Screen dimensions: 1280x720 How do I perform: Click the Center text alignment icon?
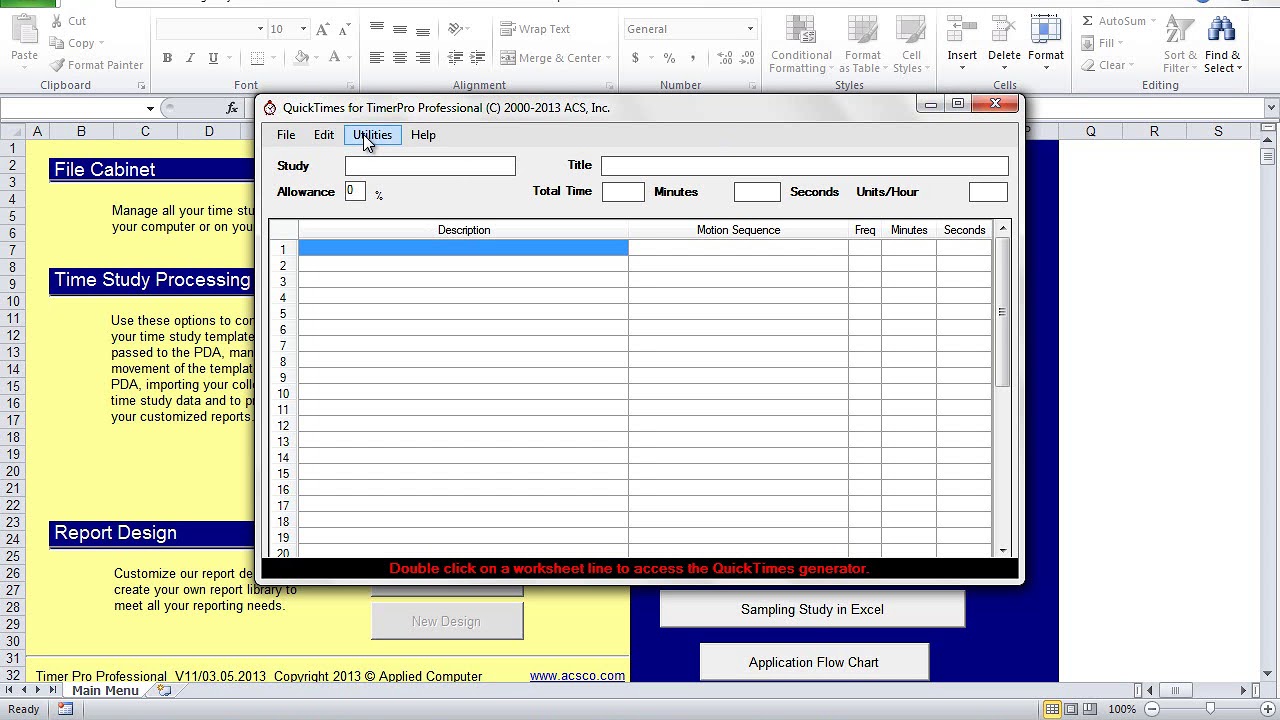click(400, 58)
